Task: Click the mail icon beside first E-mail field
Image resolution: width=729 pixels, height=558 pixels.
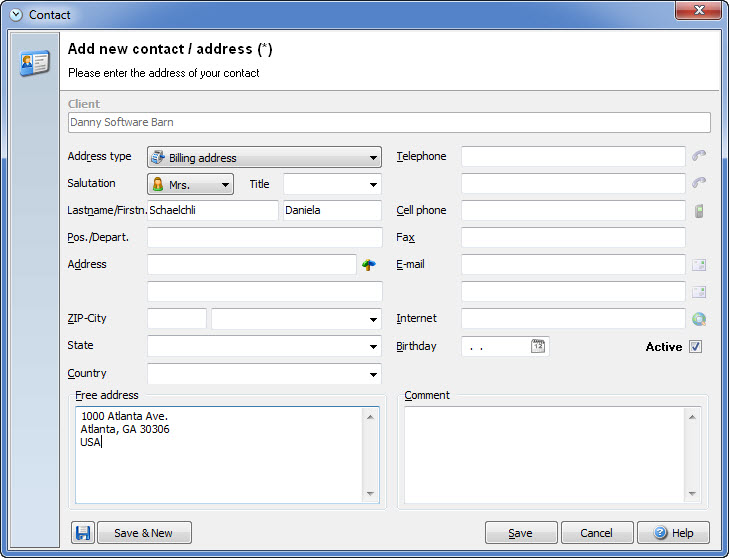Action: [699, 265]
